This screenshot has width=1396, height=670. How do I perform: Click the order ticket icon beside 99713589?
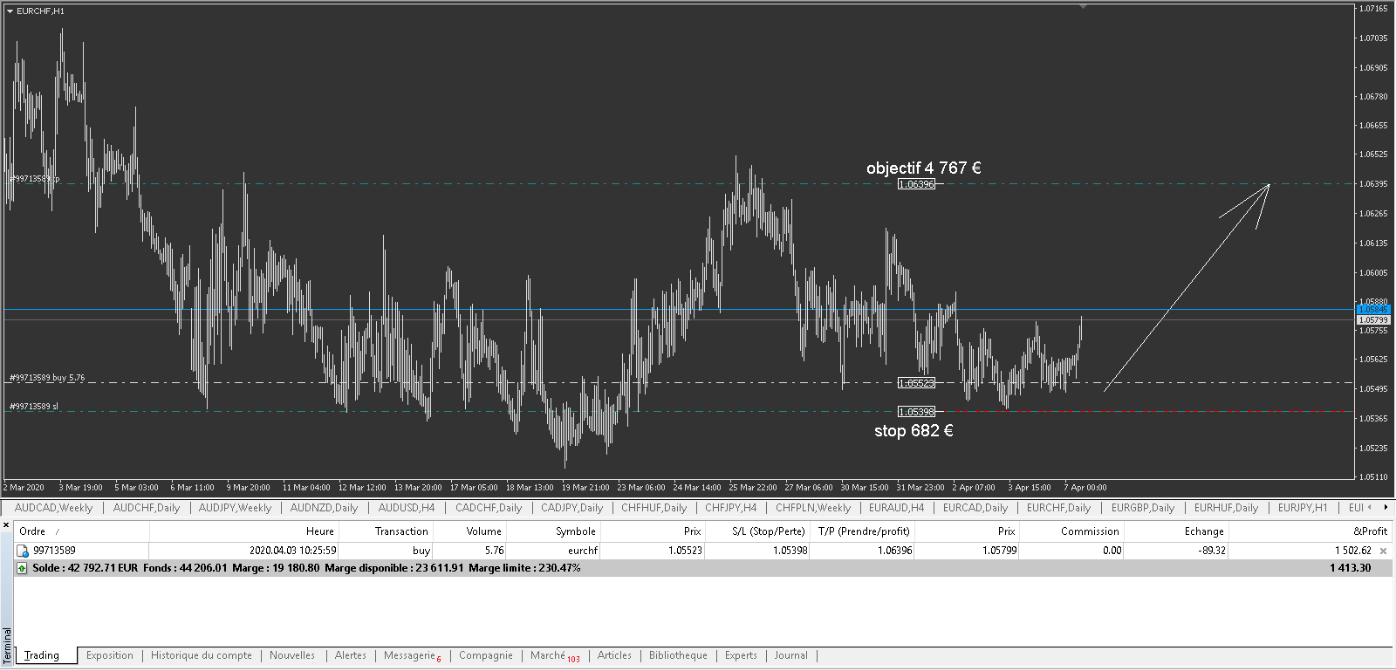[x=22, y=551]
